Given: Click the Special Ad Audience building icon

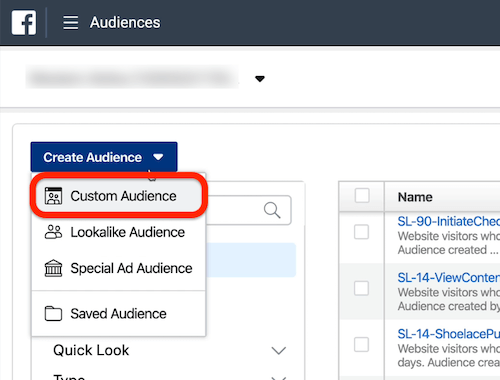Looking at the screenshot, I should coord(53,268).
